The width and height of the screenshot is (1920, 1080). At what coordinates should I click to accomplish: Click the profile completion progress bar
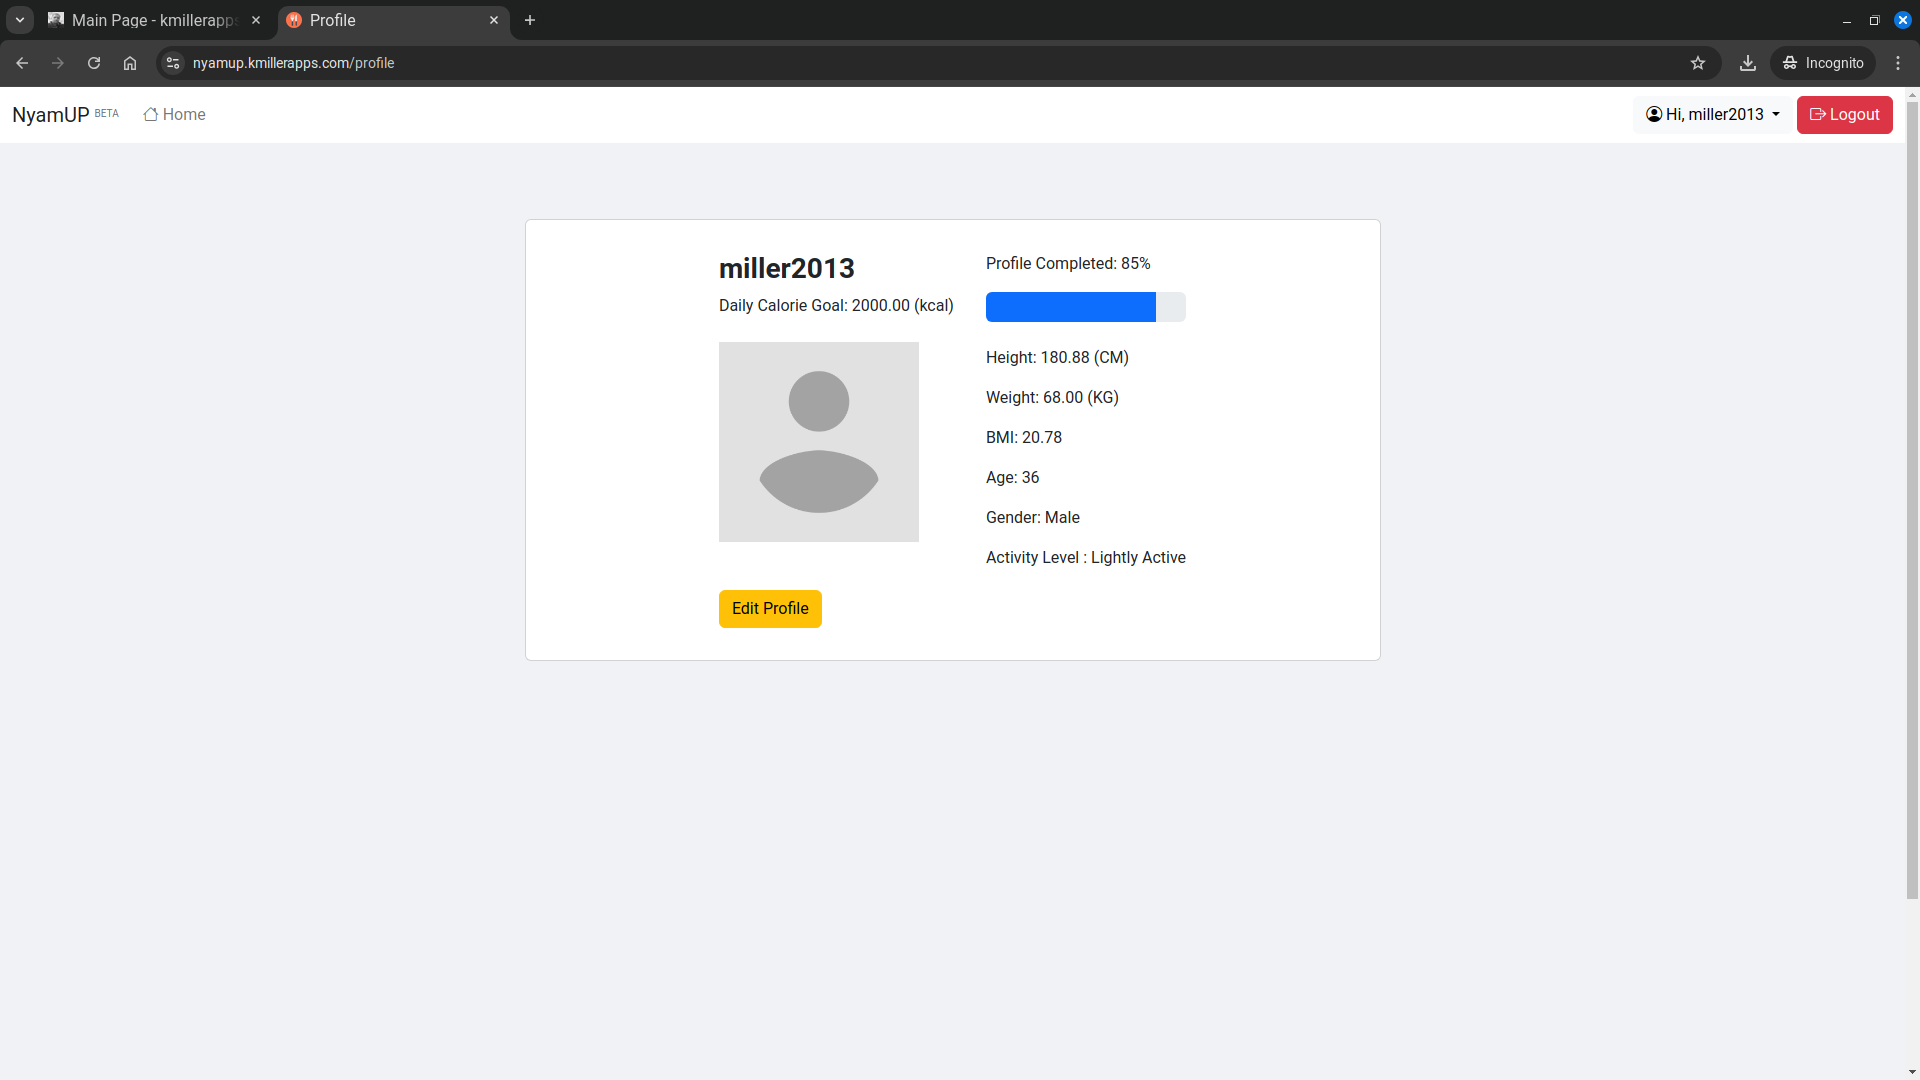click(1086, 307)
